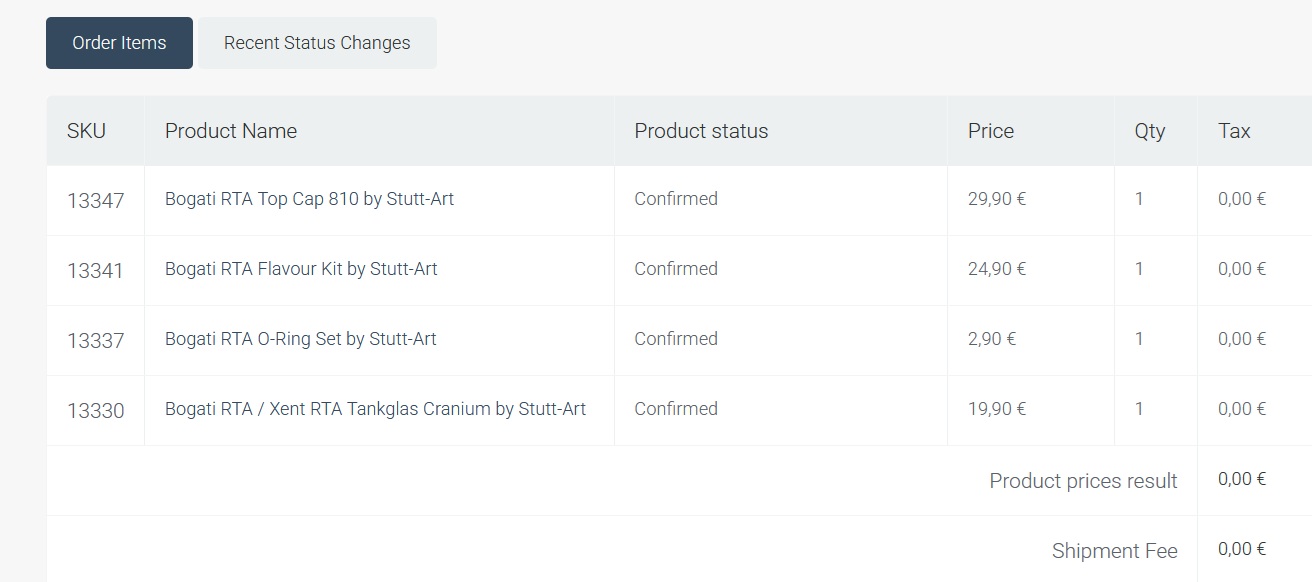Image resolution: width=1312 pixels, height=582 pixels.
Task: Click SKU number 13330
Action: [96, 411]
